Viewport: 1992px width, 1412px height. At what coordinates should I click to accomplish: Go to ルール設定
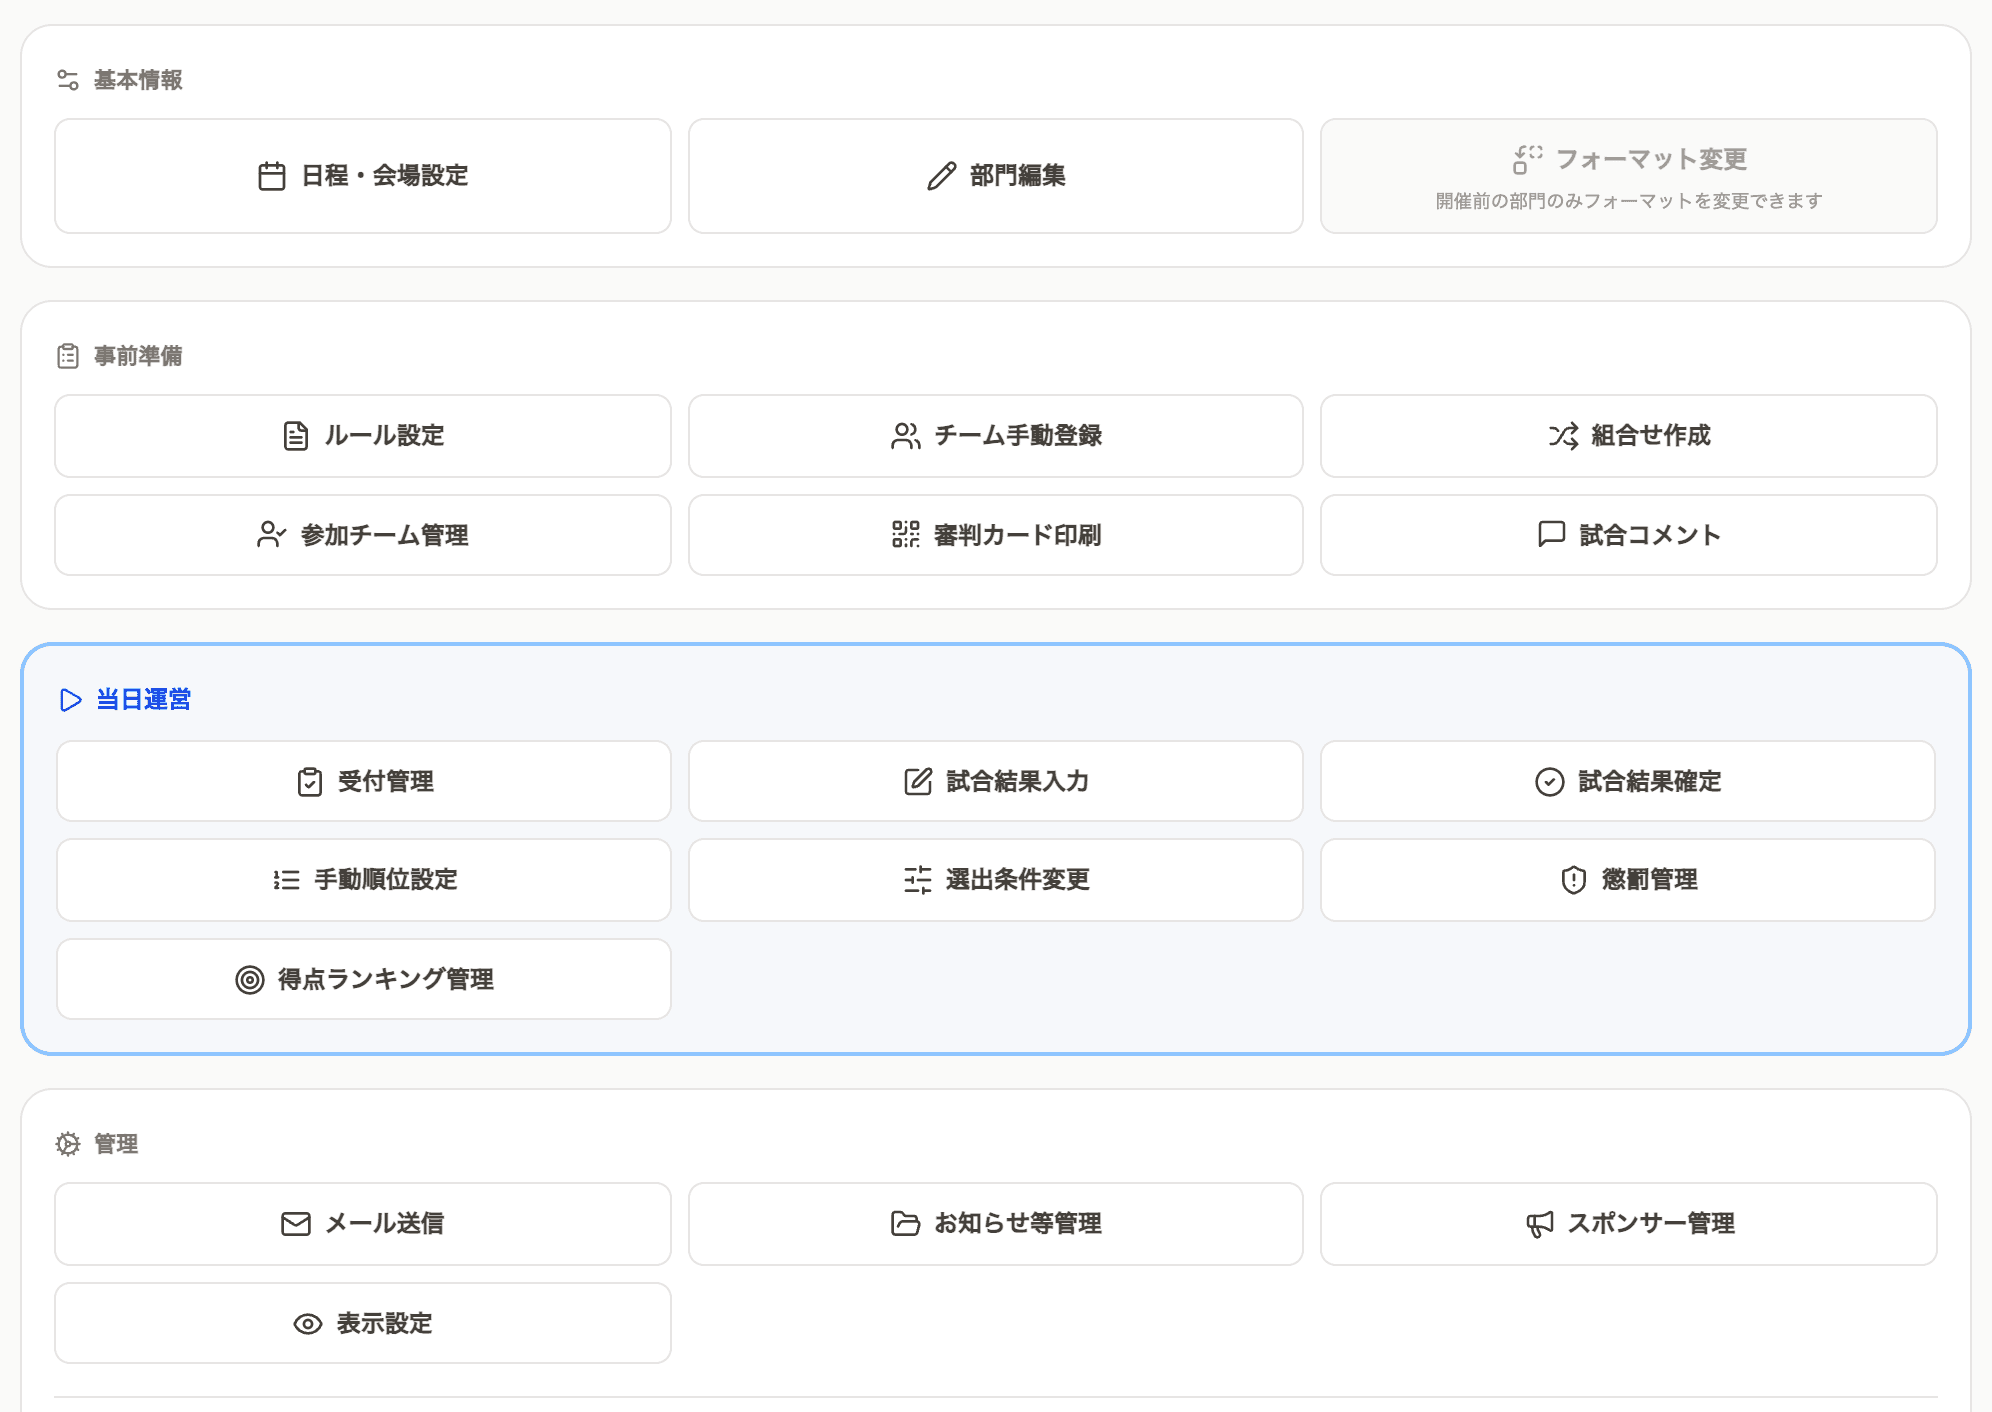pos(363,436)
